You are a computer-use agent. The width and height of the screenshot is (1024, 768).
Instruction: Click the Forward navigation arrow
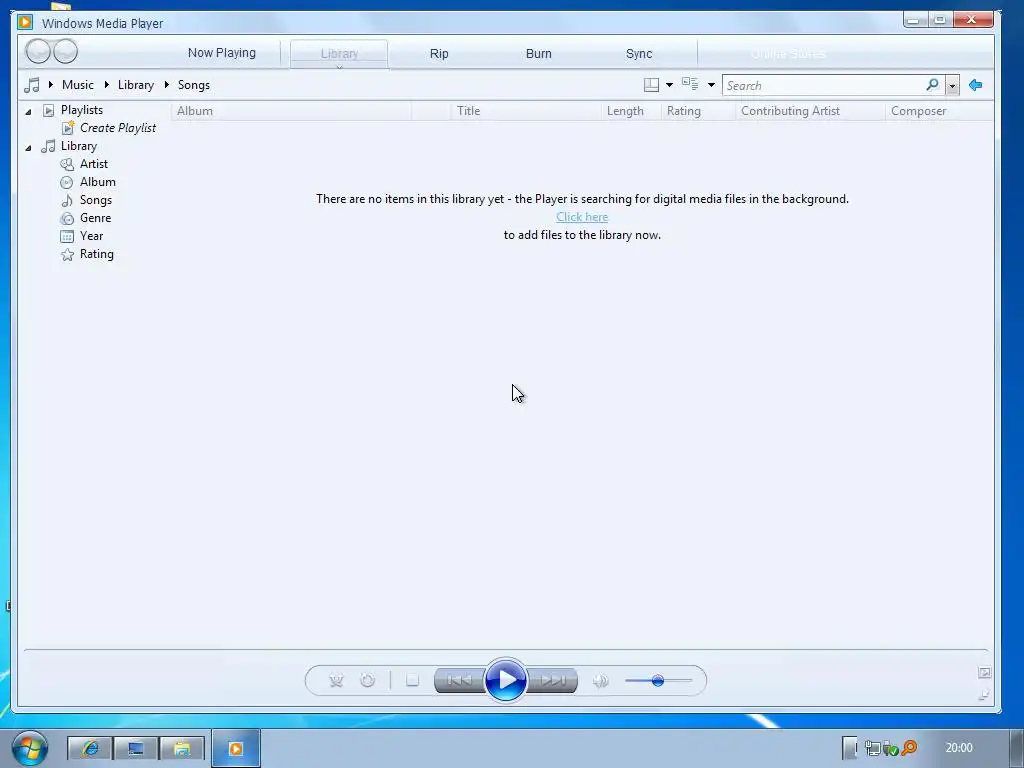(65, 52)
